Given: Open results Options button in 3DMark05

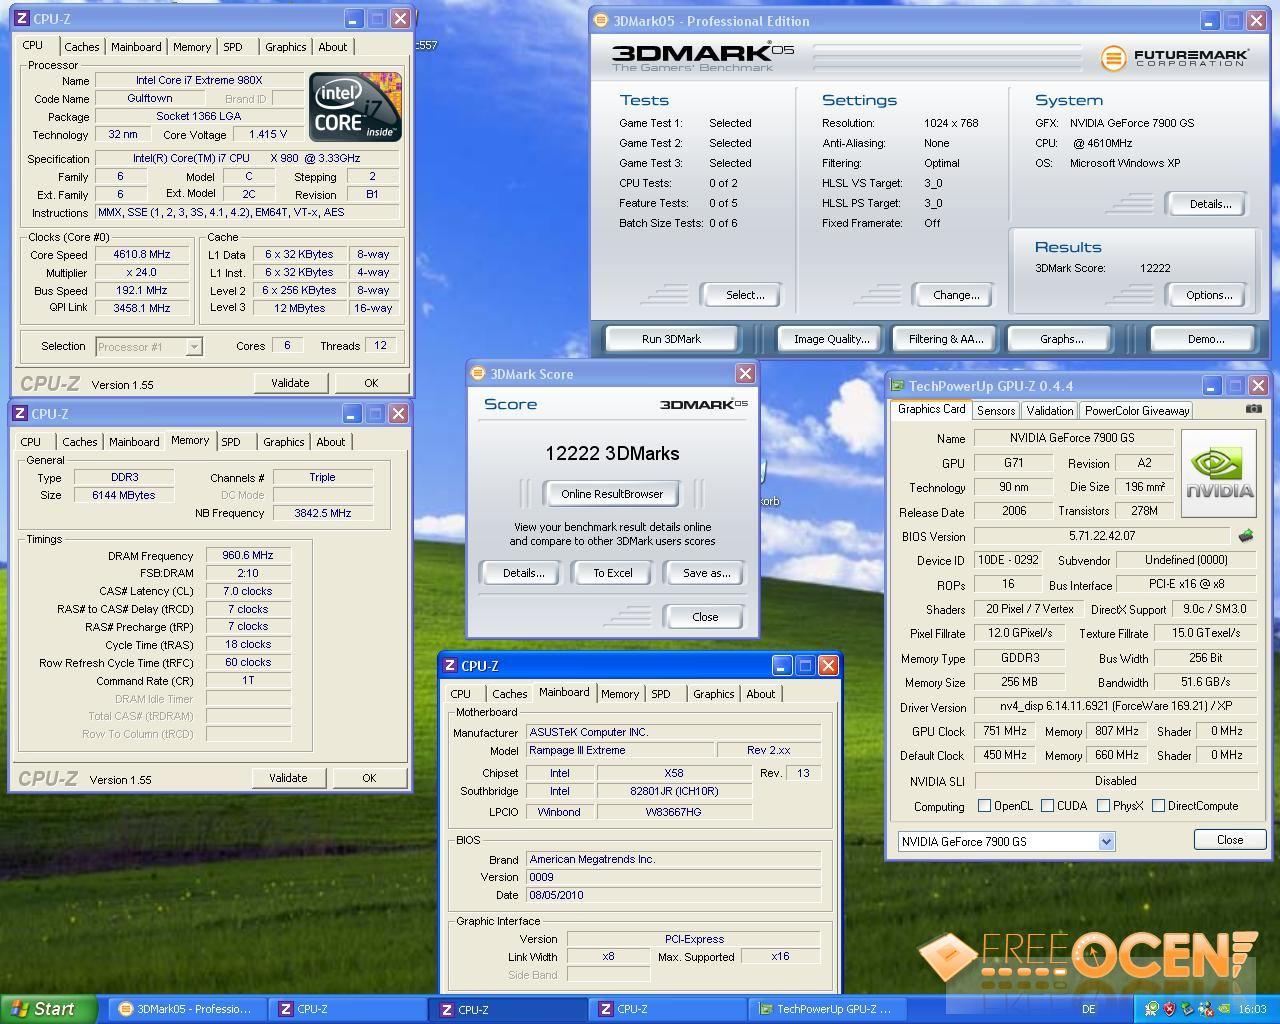Looking at the screenshot, I should [1209, 295].
